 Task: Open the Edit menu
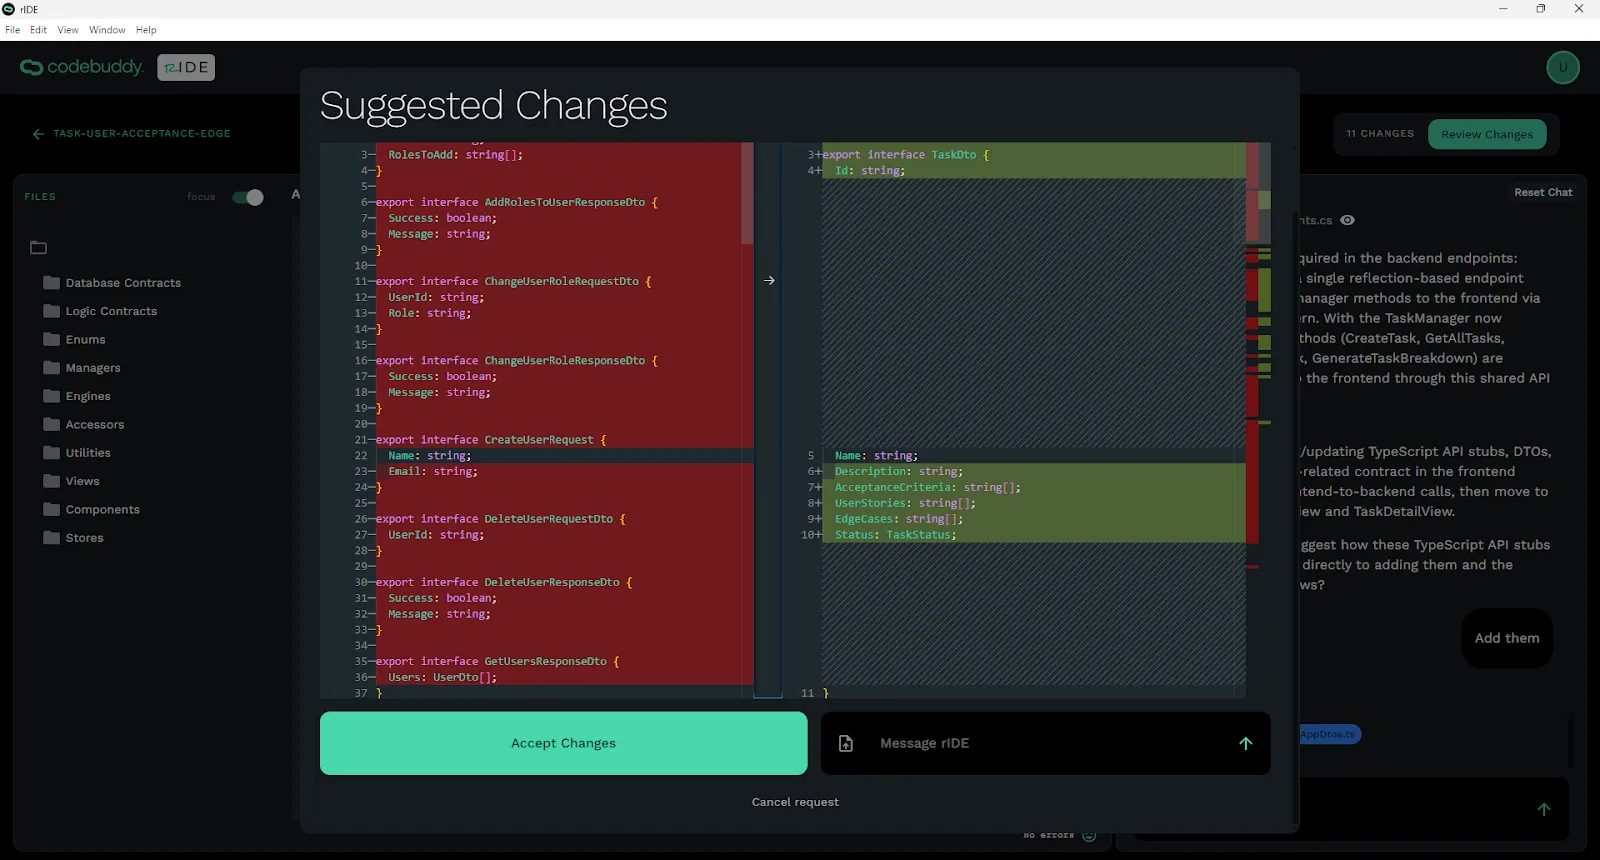click(x=38, y=30)
